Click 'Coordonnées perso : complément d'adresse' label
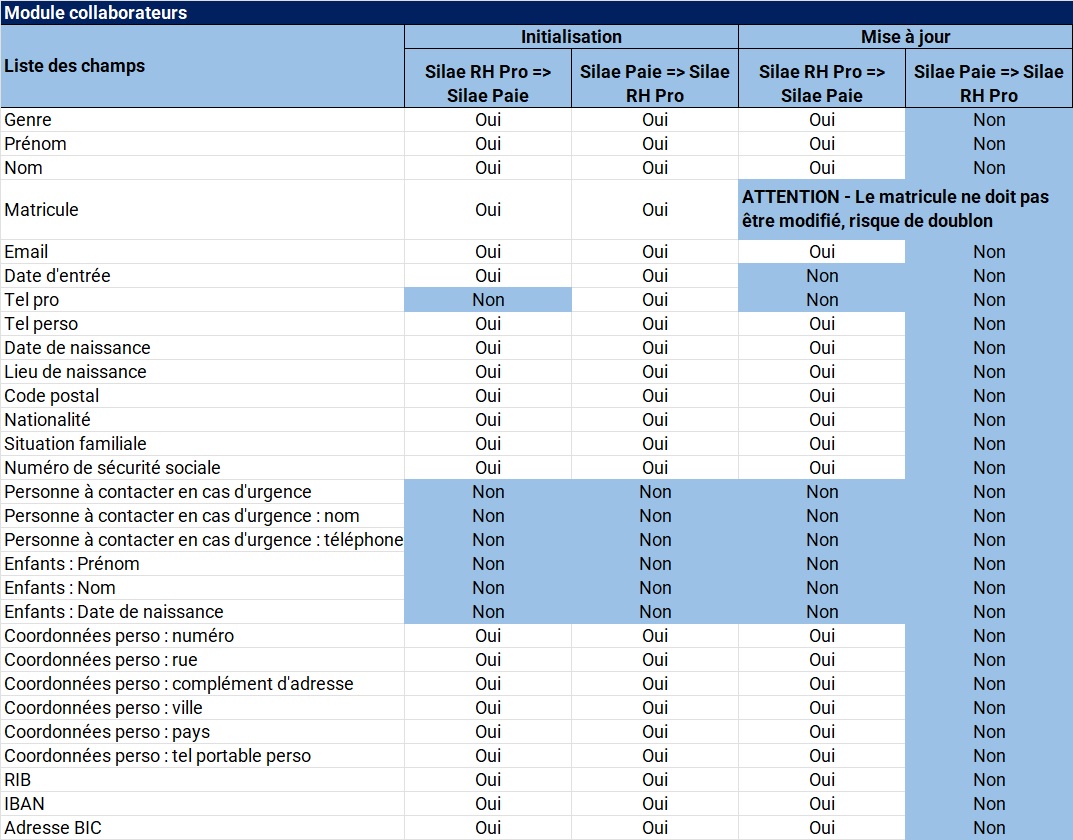 179,683
